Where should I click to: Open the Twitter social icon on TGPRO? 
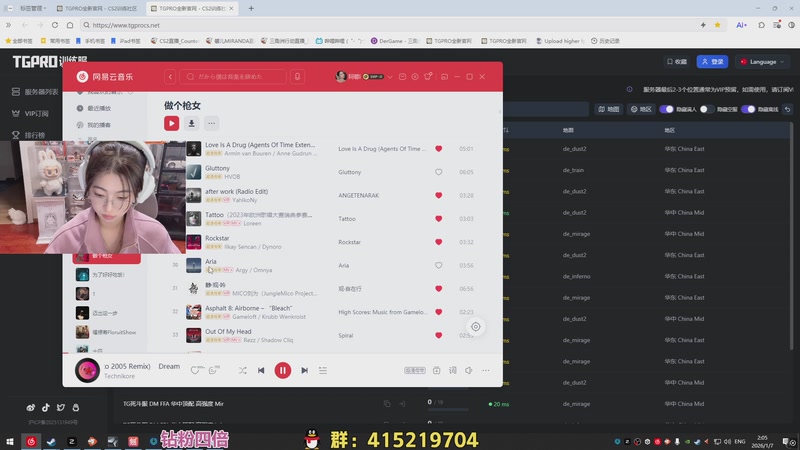coord(61,407)
